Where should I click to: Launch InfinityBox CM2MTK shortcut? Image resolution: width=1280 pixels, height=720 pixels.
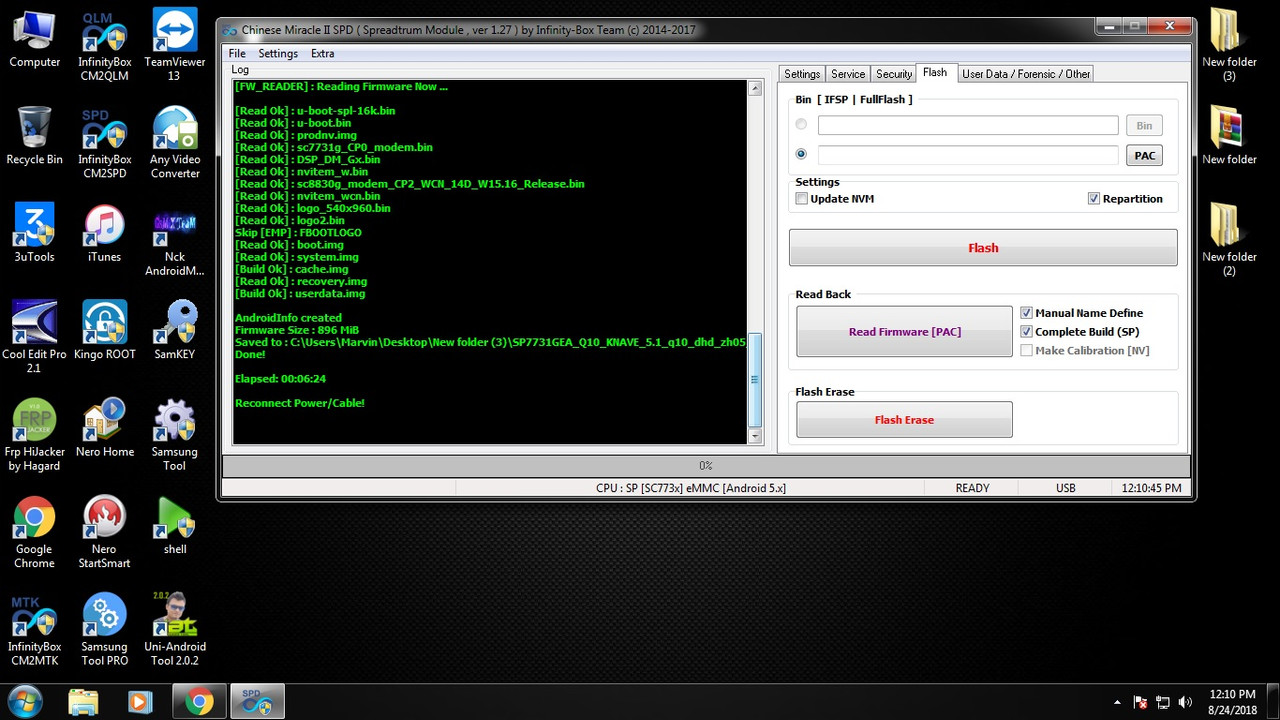[34, 631]
